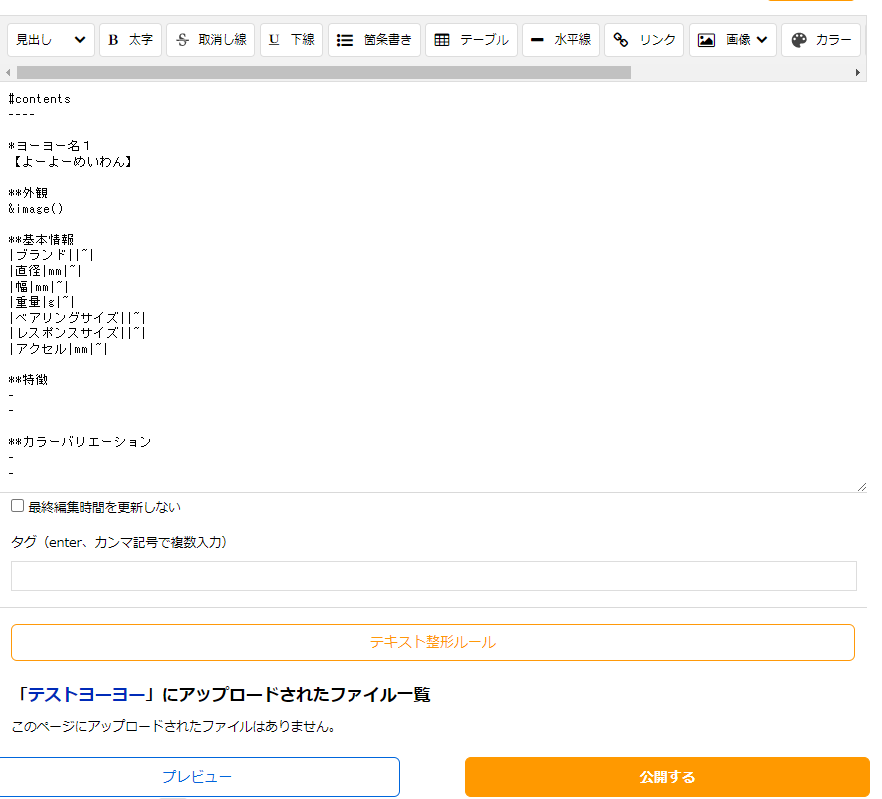The width and height of the screenshot is (882, 799).
Task: Underline text with the 下線 button
Action: [x=291, y=40]
